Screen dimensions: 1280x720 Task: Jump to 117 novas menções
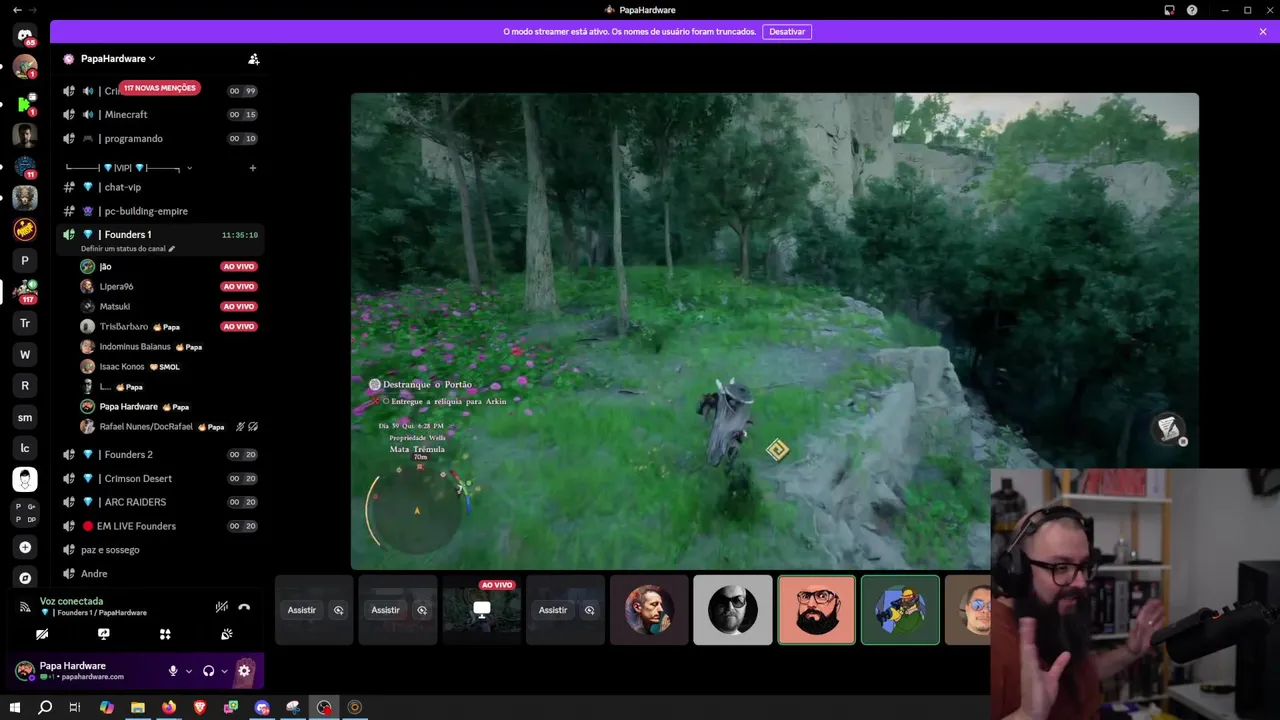[x=160, y=88]
